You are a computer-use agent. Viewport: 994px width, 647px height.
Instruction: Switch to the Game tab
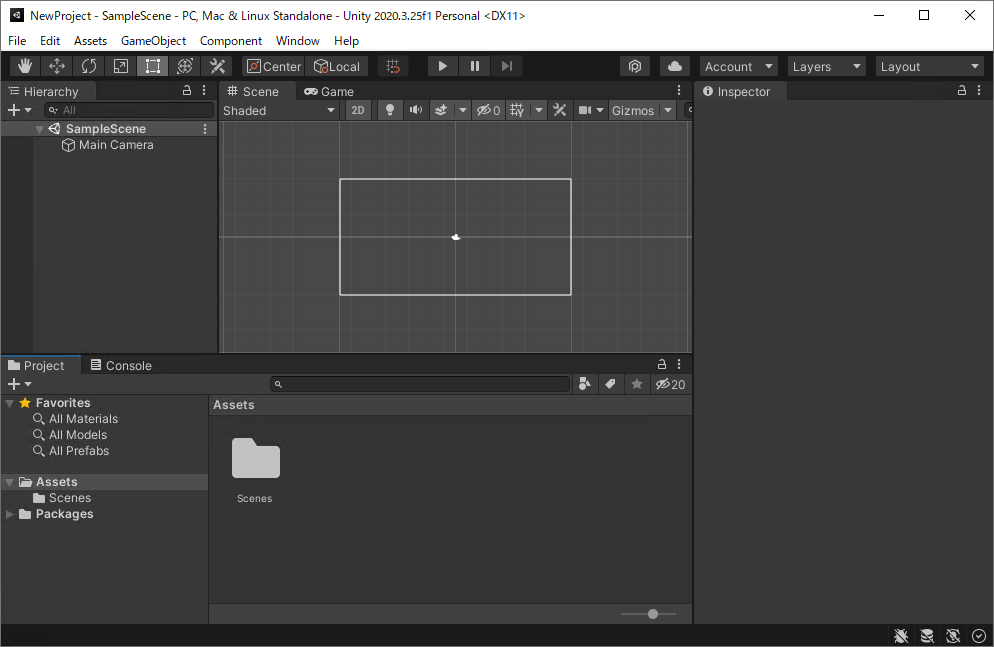[x=329, y=91]
